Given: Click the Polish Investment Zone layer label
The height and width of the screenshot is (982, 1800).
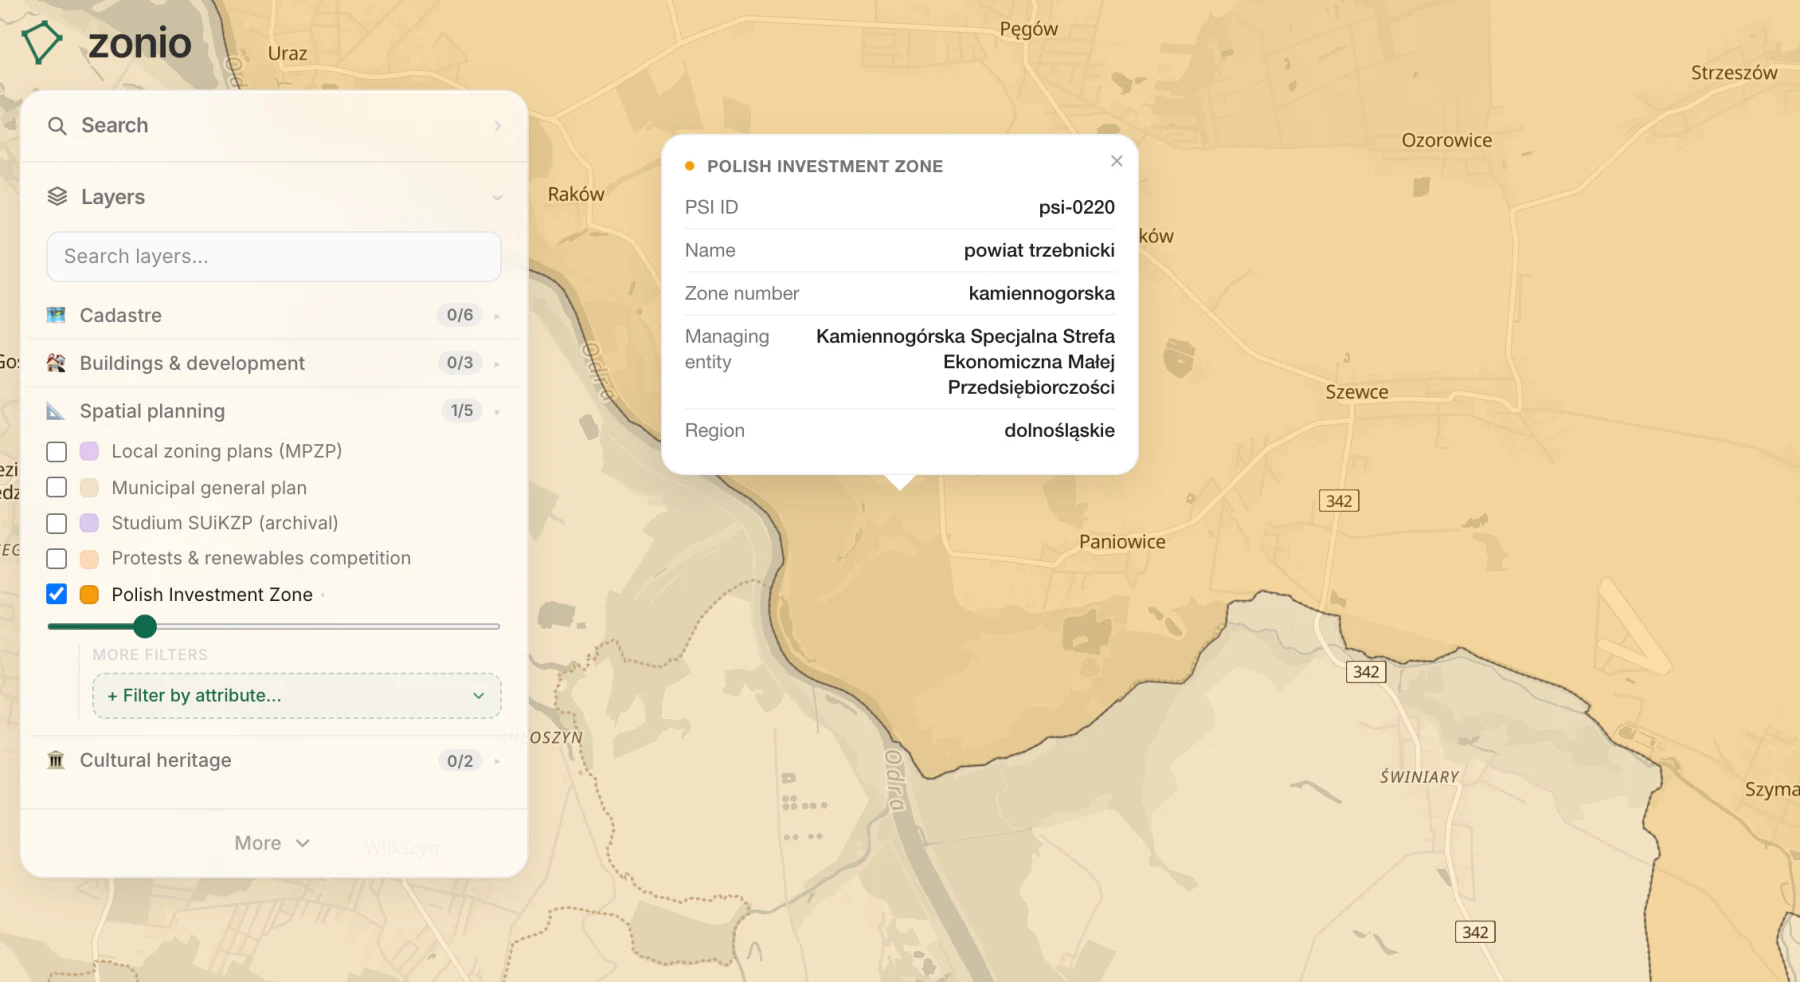Looking at the screenshot, I should coord(212,594).
